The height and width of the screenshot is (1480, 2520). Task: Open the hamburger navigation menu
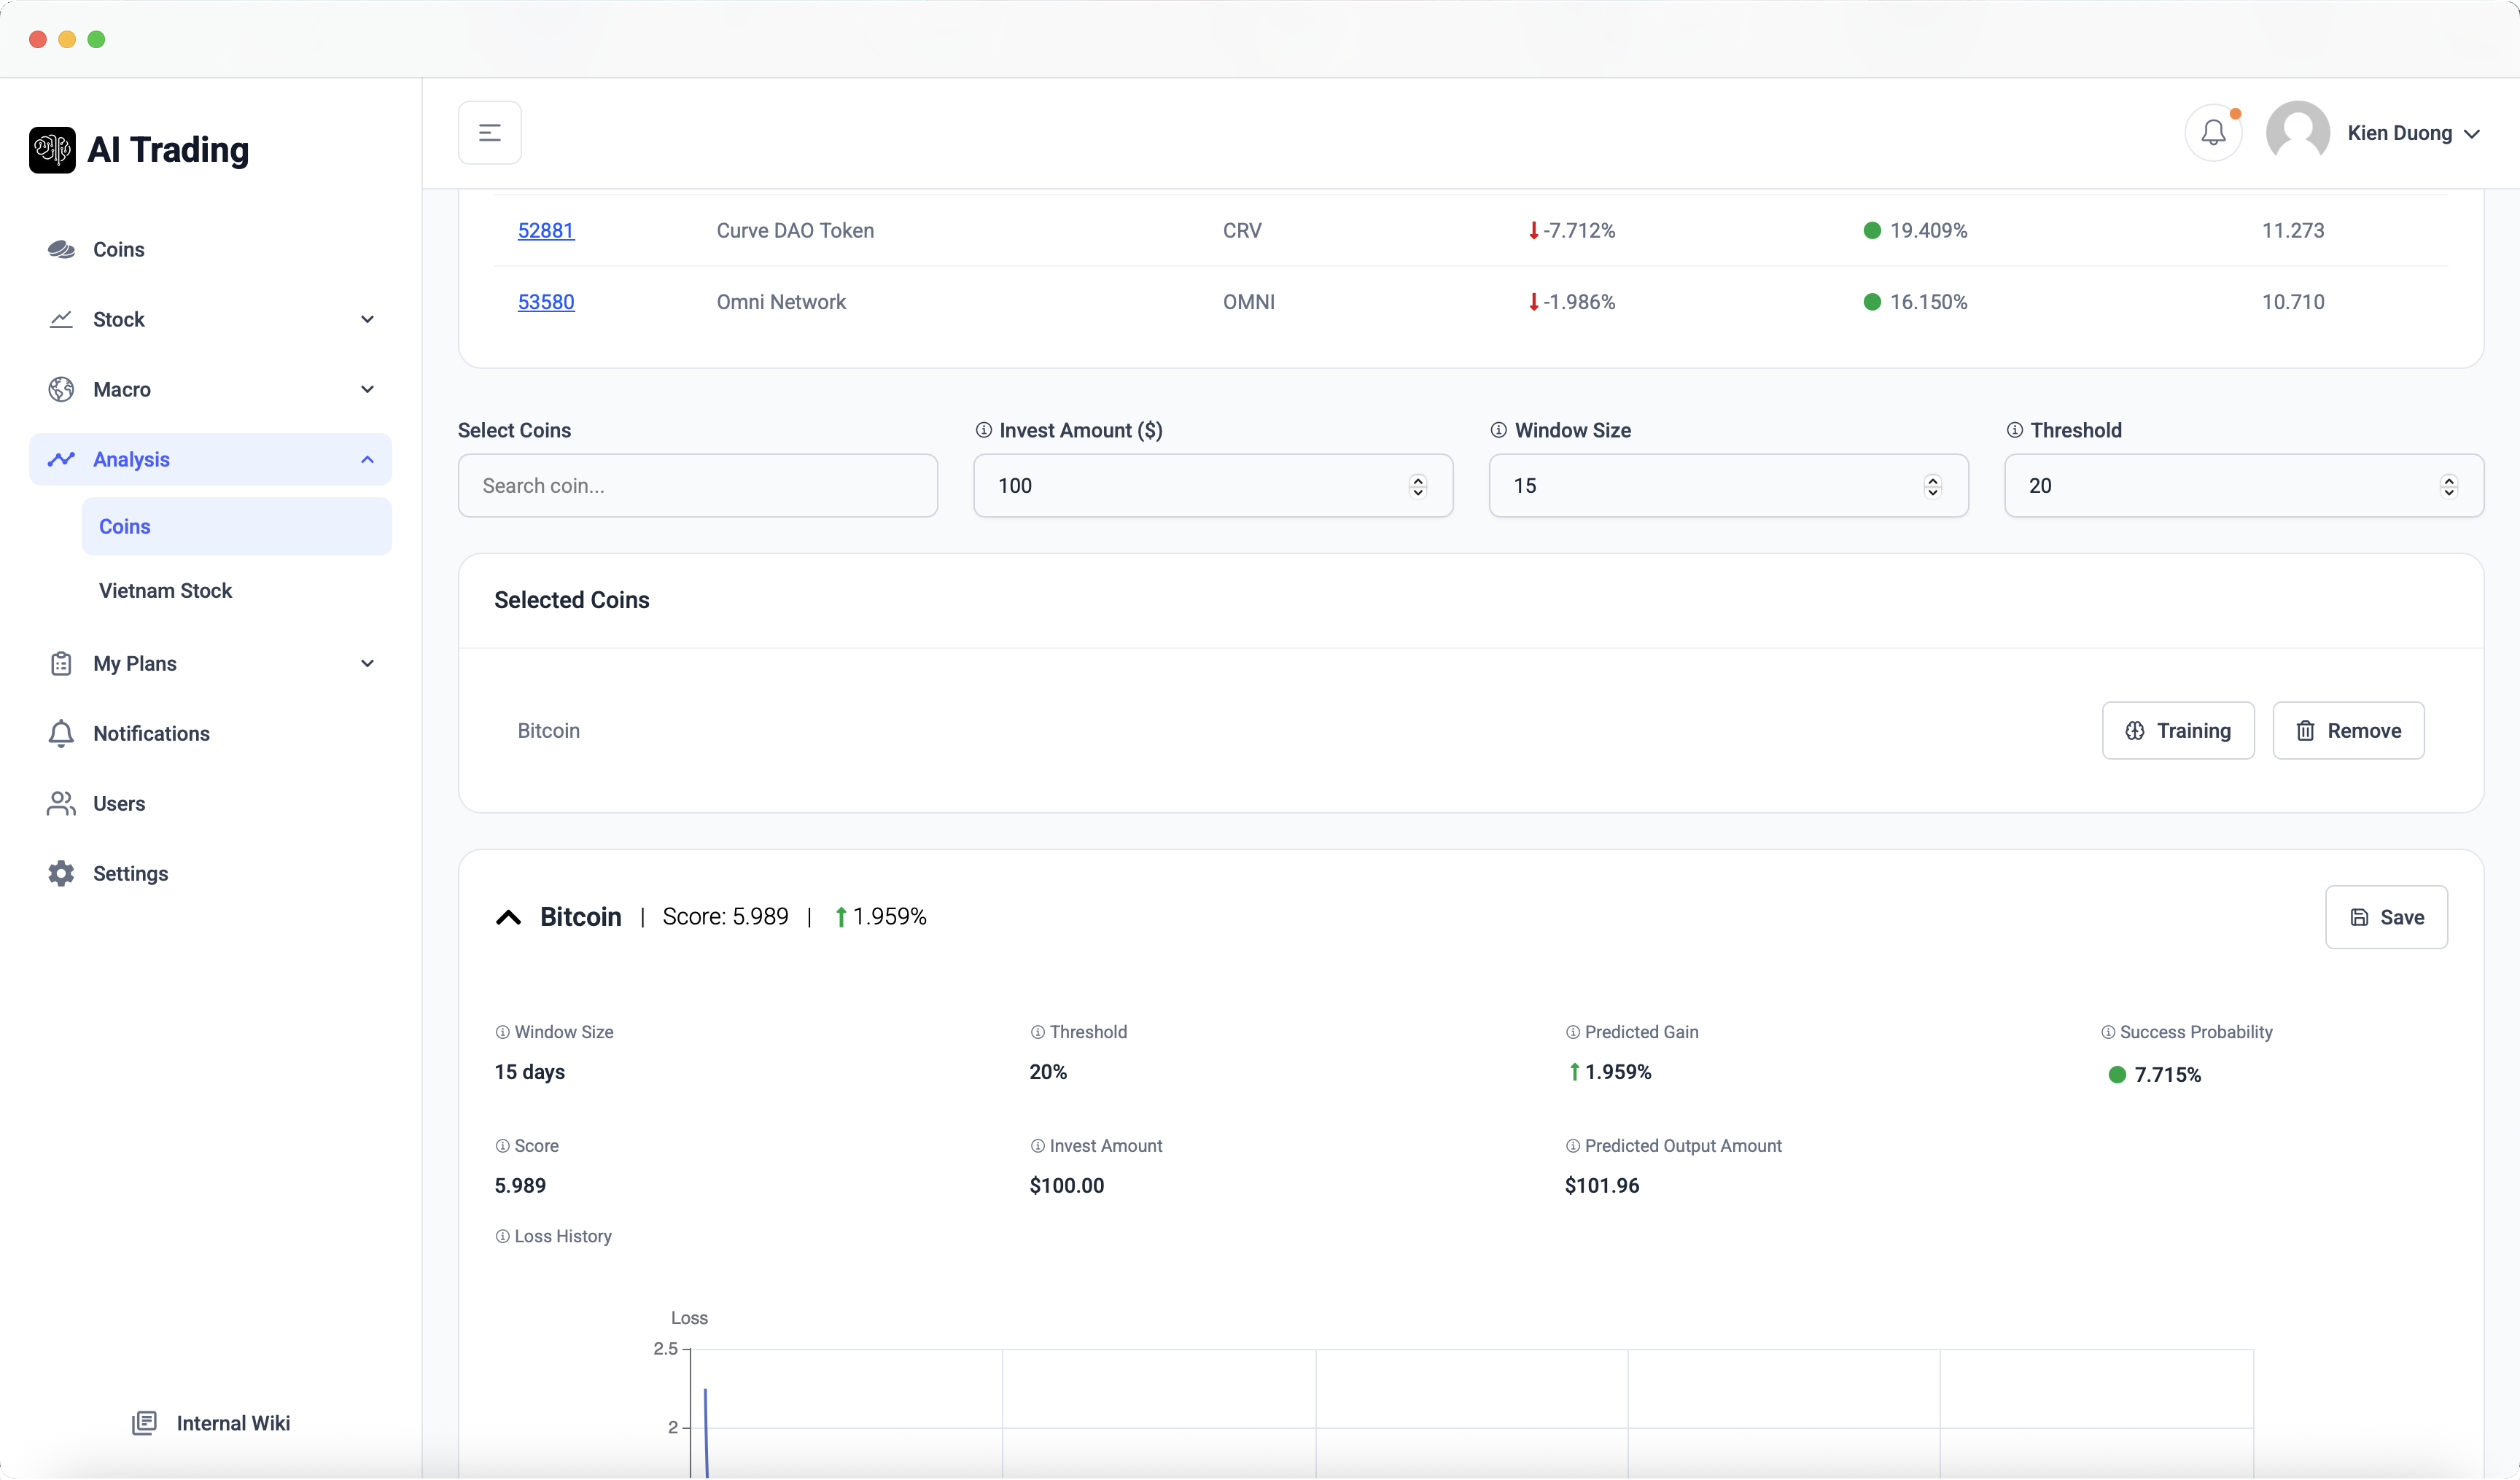(489, 131)
